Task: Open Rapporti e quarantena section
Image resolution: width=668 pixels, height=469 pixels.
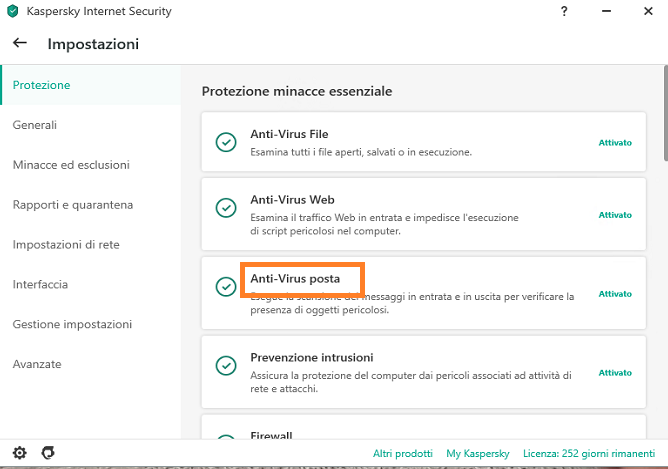Action: pyautogui.click(x=73, y=205)
